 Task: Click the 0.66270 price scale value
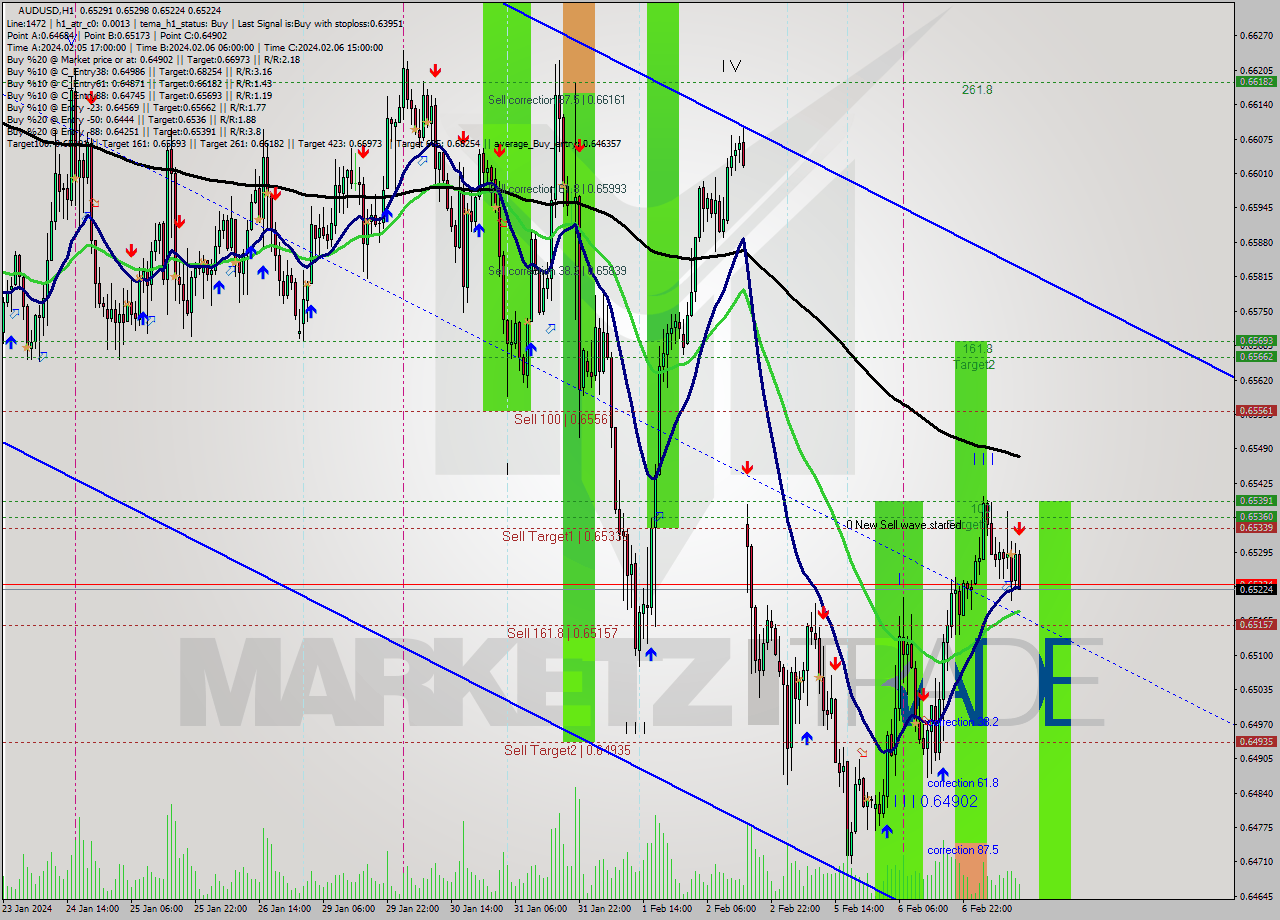point(1256,35)
